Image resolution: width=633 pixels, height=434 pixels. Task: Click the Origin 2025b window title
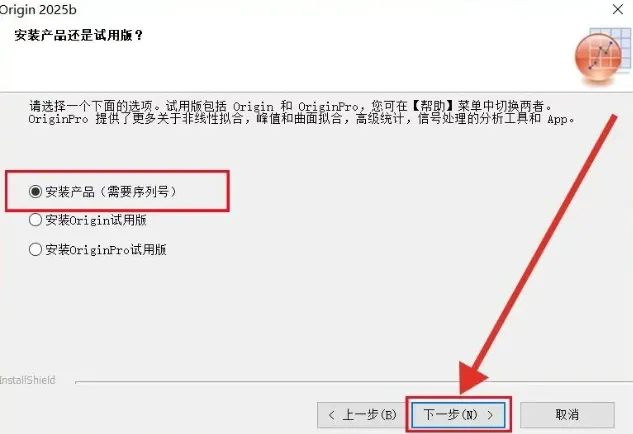[x=38, y=10]
